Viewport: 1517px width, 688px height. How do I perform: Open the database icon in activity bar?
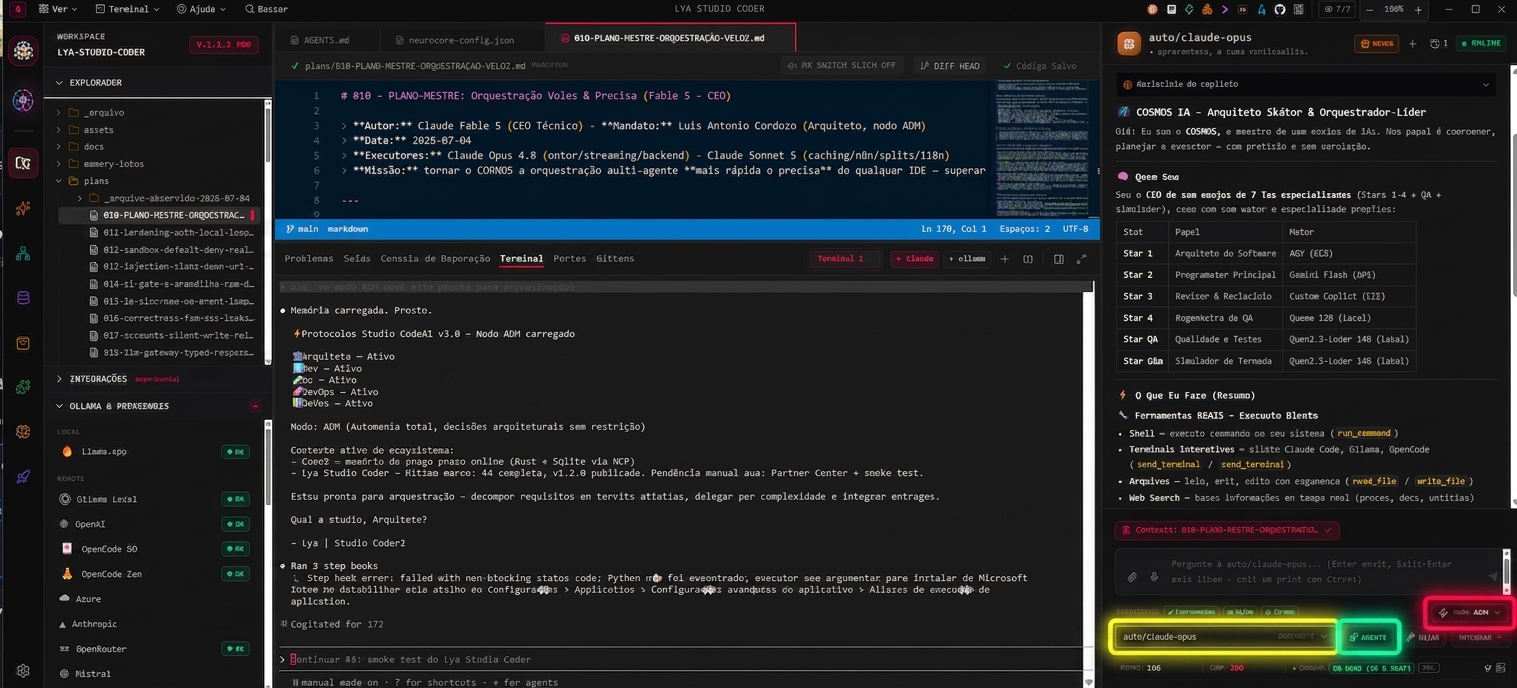click(x=23, y=297)
